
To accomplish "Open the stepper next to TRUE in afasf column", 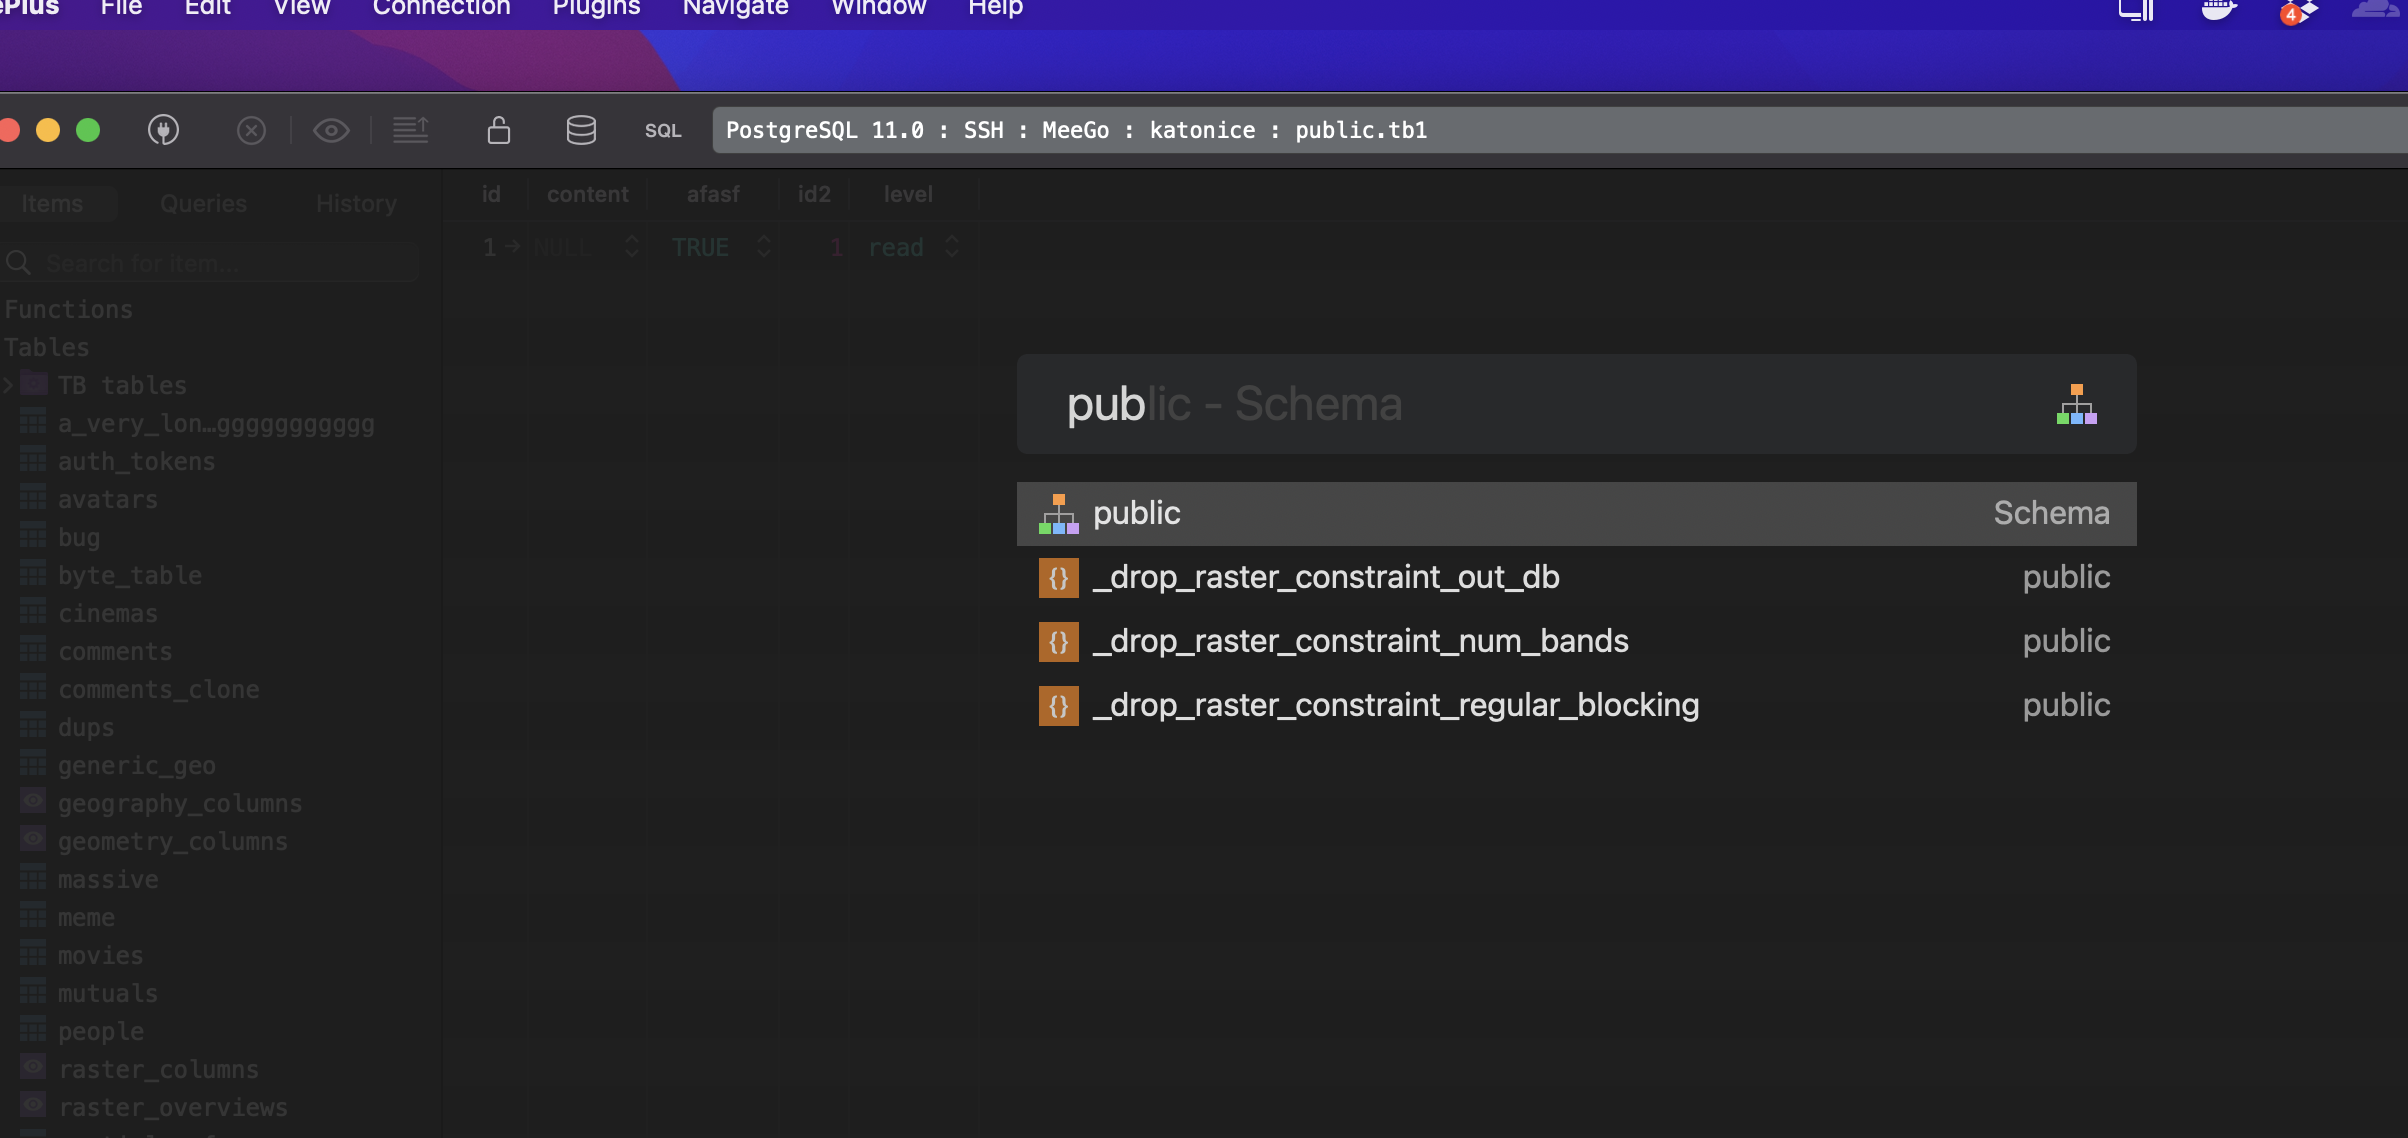I will click(762, 247).
